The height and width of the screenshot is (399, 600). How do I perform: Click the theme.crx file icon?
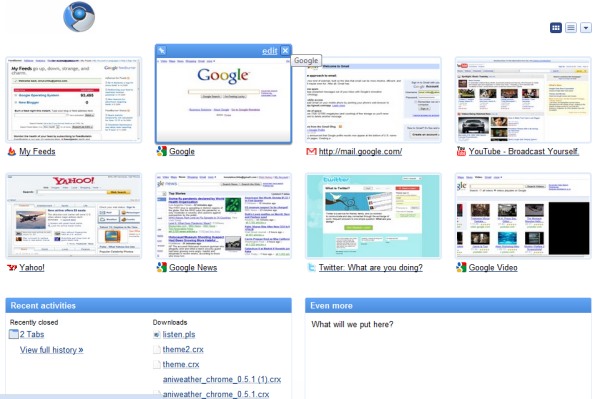157,365
